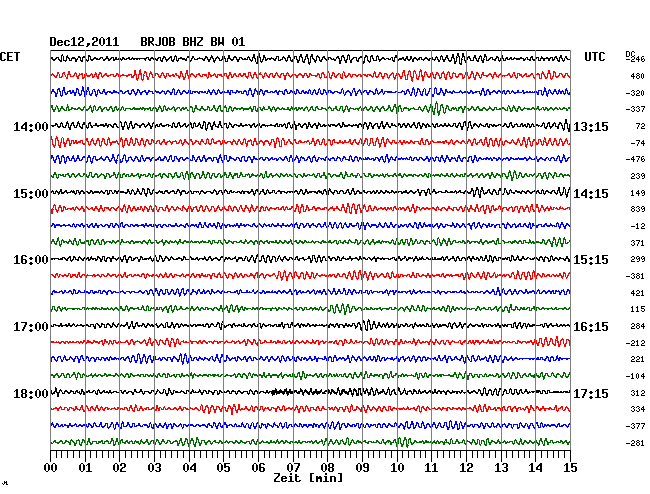Click minute axis tick label 15
The image size is (650, 494).
[570, 468]
